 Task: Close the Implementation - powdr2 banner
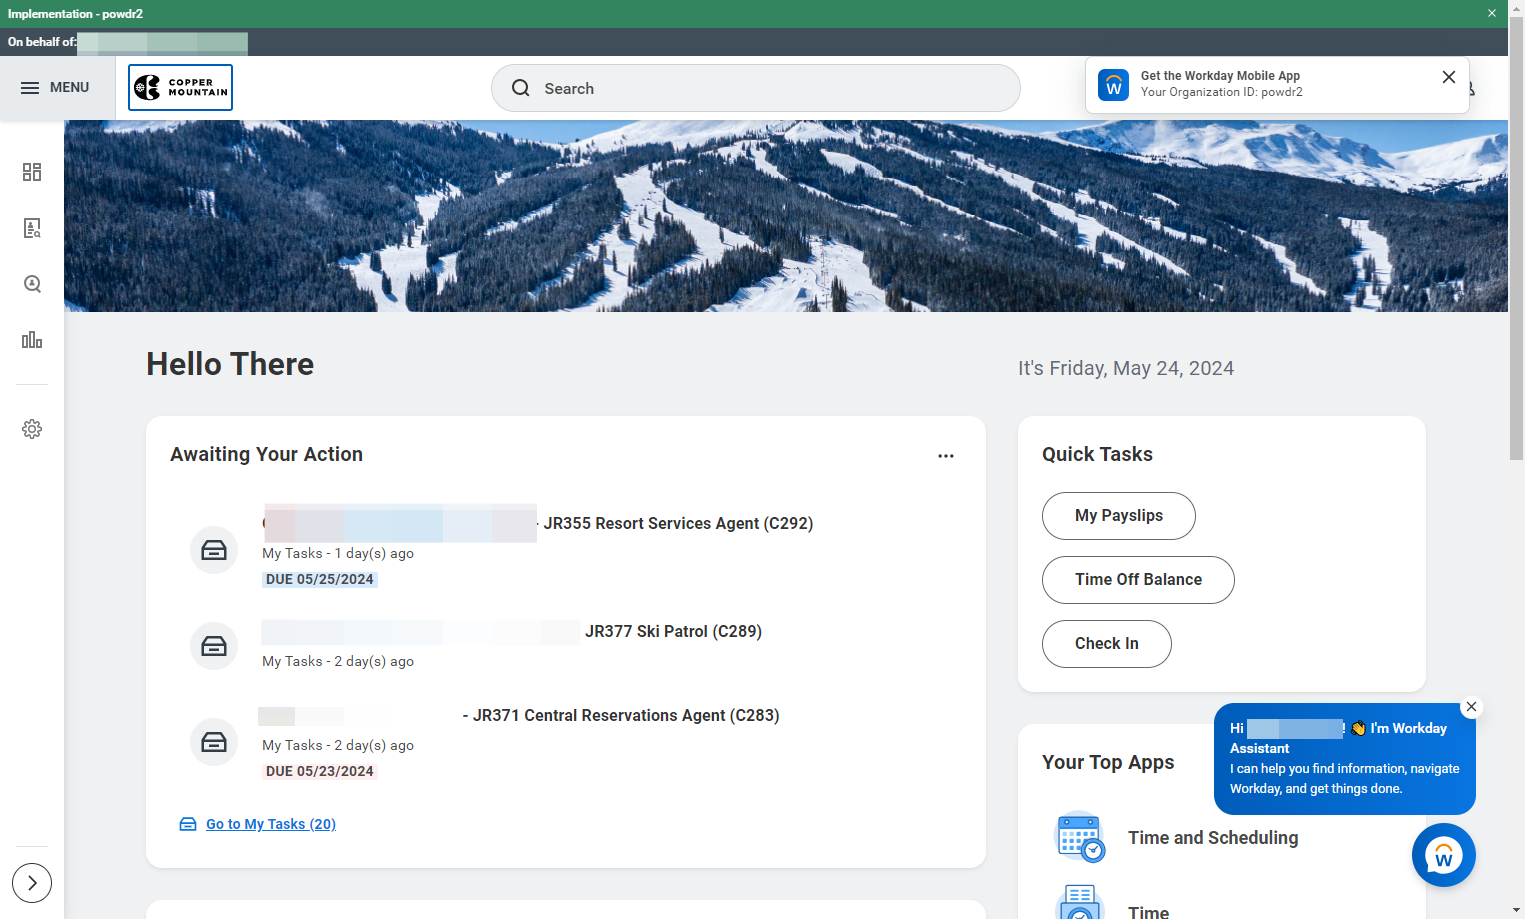click(x=1491, y=13)
